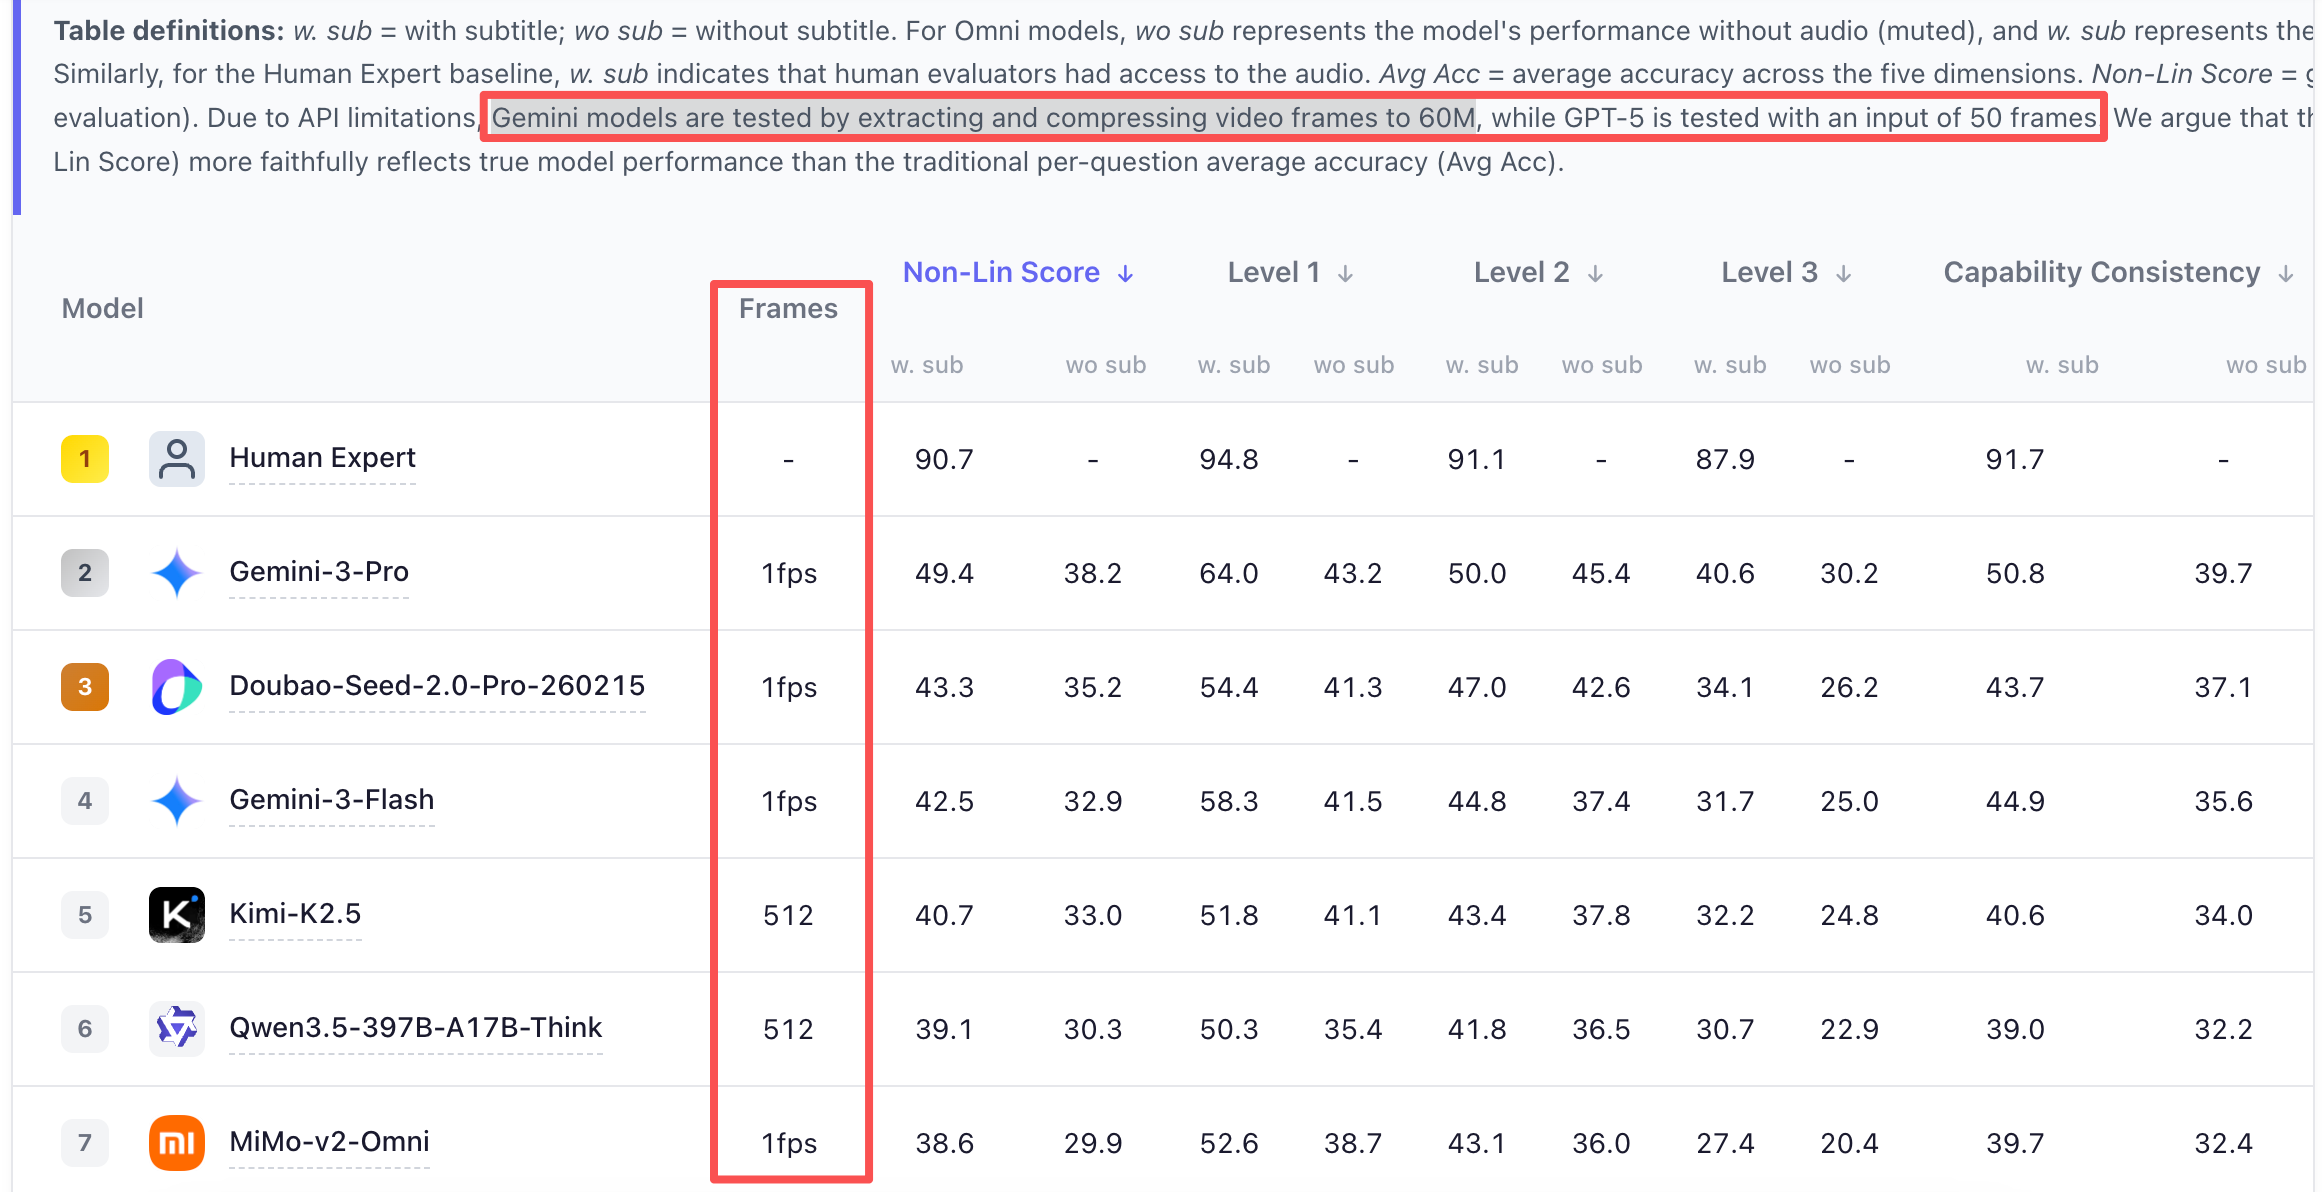
Task: Click the rank 6 badge
Action: (85, 1029)
